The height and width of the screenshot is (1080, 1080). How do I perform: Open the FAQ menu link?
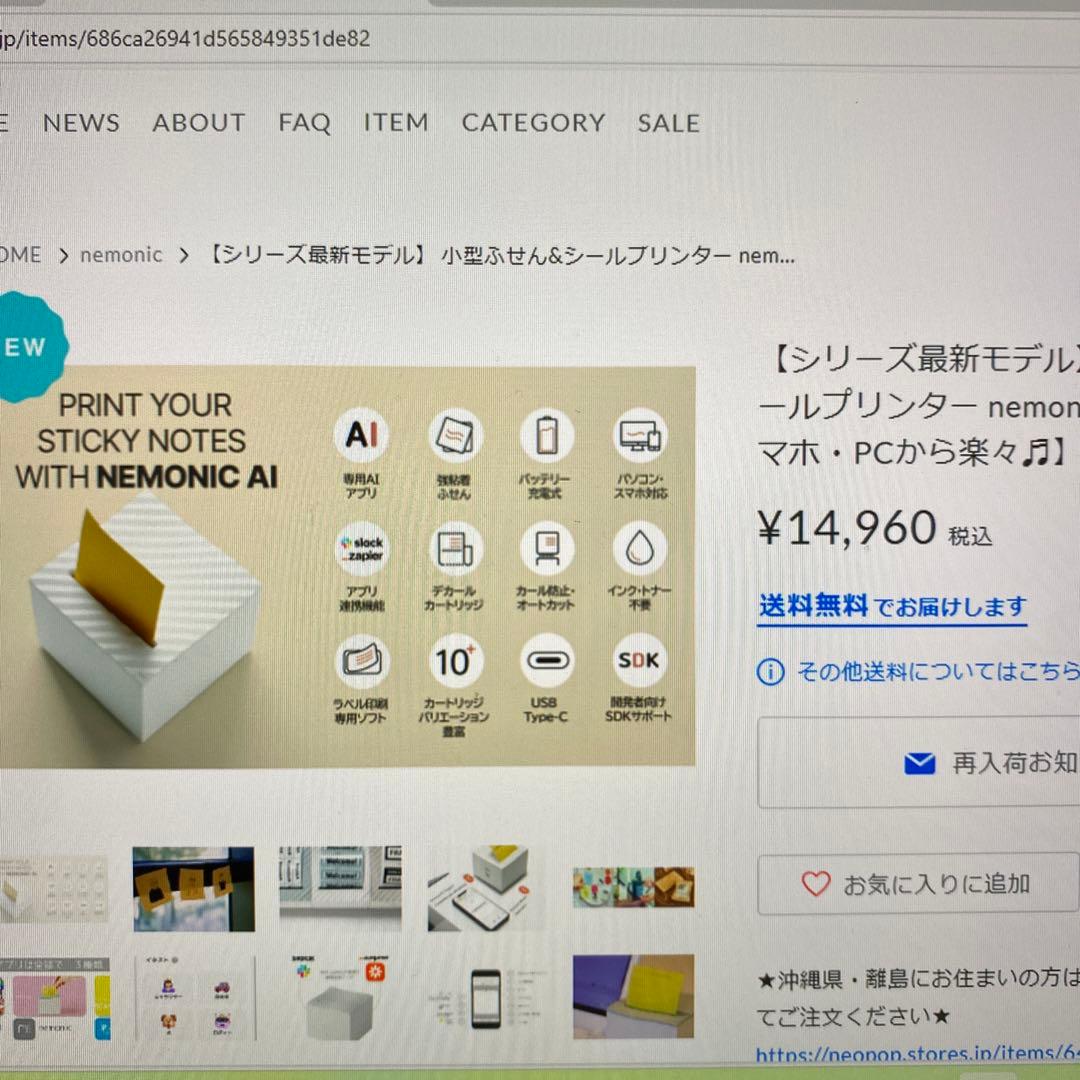coord(304,123)
